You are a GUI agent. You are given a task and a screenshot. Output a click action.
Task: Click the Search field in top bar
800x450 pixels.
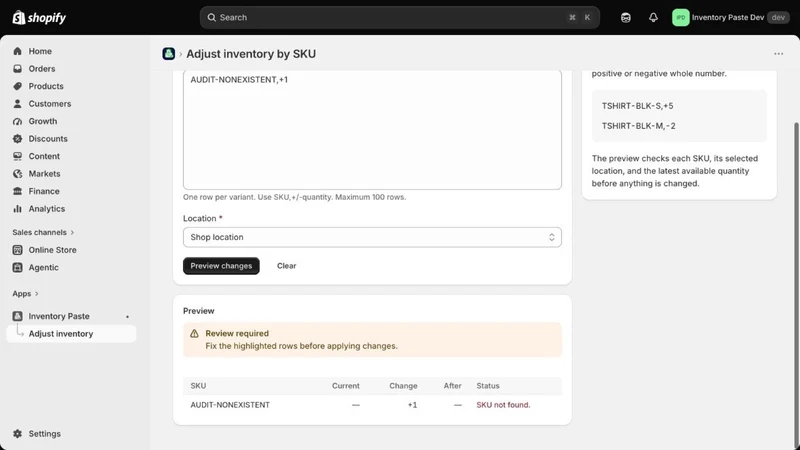(399, 17)
